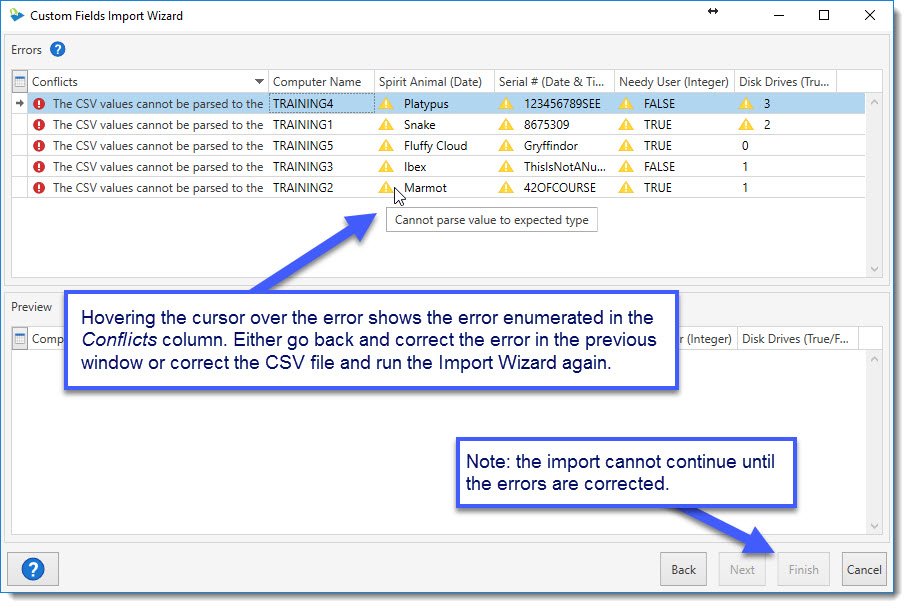Open the large help button at bottom left
This screenshot has height=608, width=909.
pyautogui.click(x=33, y=569)
